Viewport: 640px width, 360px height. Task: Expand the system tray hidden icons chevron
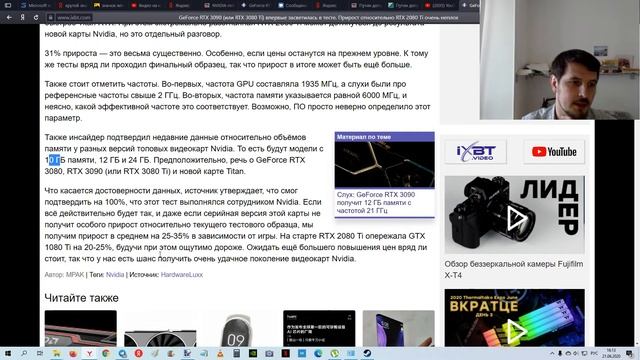552,353
